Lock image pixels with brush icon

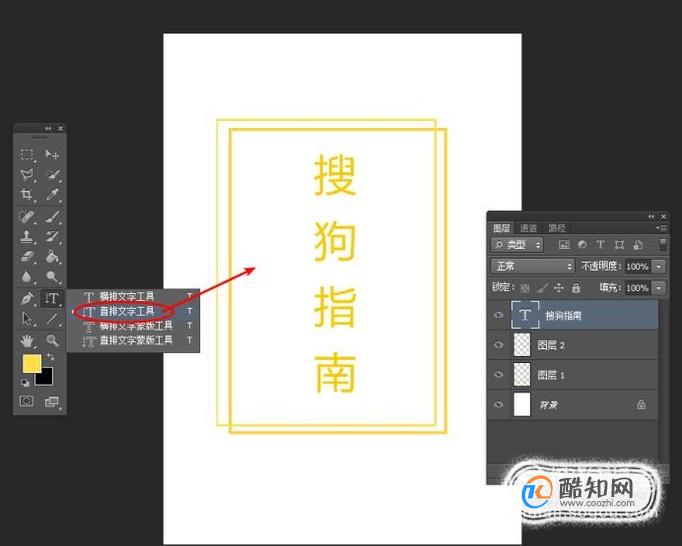click(542, 288)
